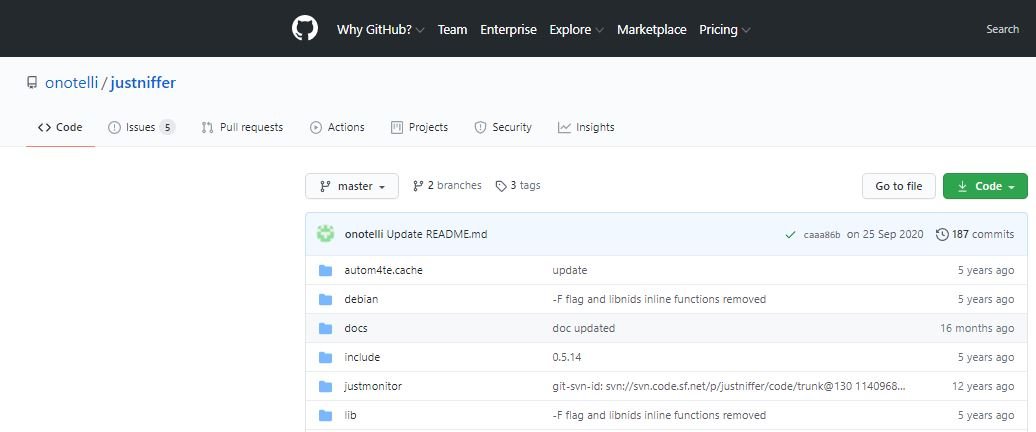Switch to the Actions tab
Screen dimensions: 1036x432
pyautogui.click(x=337, y=127)
